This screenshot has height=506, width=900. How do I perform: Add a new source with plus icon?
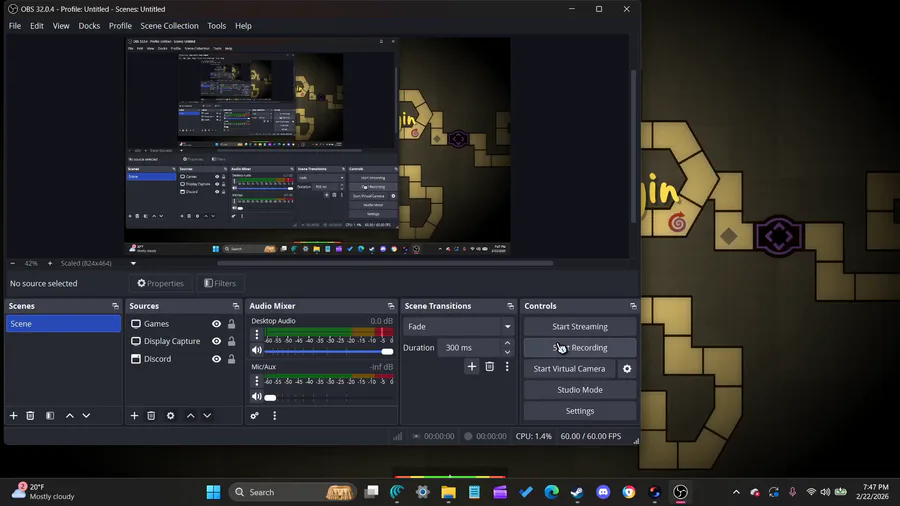(134, 415)
